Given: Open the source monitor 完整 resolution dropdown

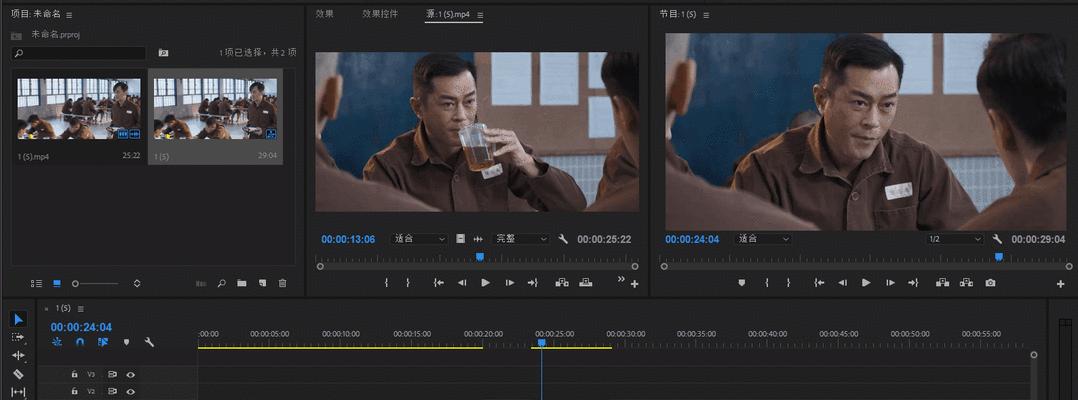Looking at the screenshot, I should pos(521,239).
